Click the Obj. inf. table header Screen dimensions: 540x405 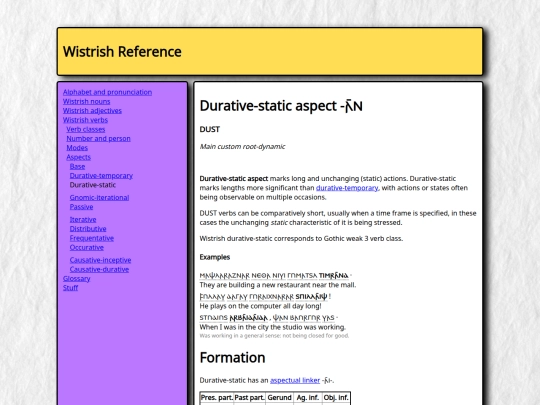click(x=336, y=398)
